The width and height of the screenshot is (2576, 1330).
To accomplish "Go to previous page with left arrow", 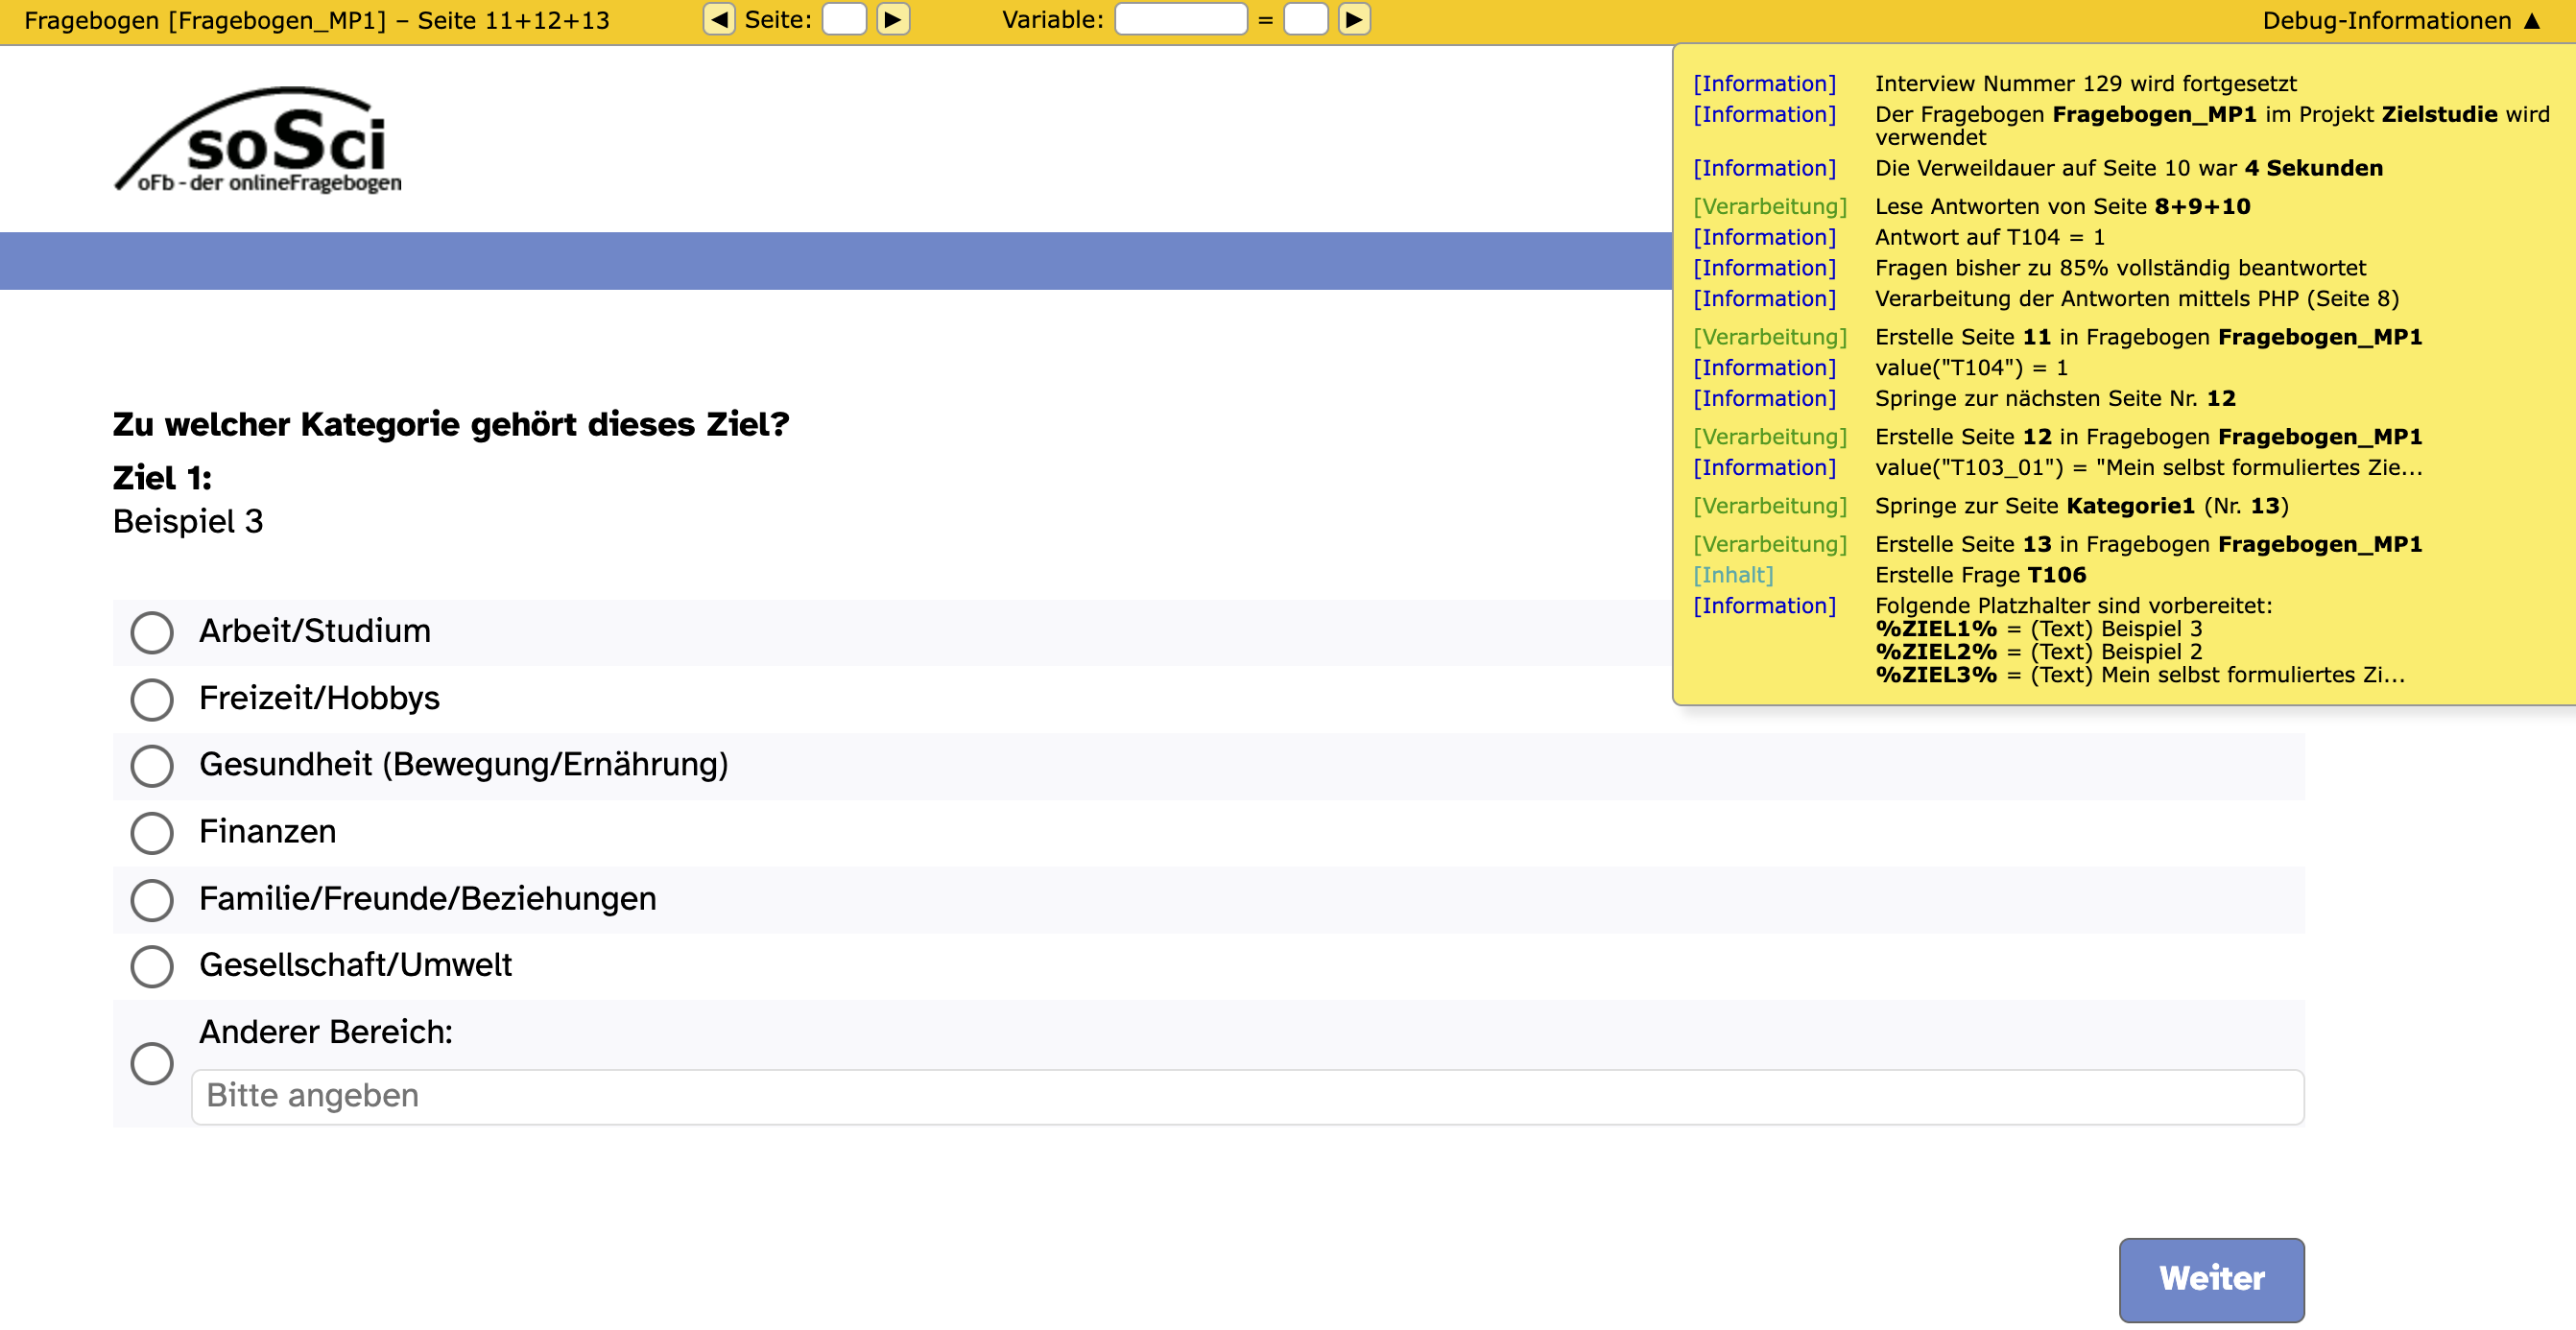I will click(718, 19).
